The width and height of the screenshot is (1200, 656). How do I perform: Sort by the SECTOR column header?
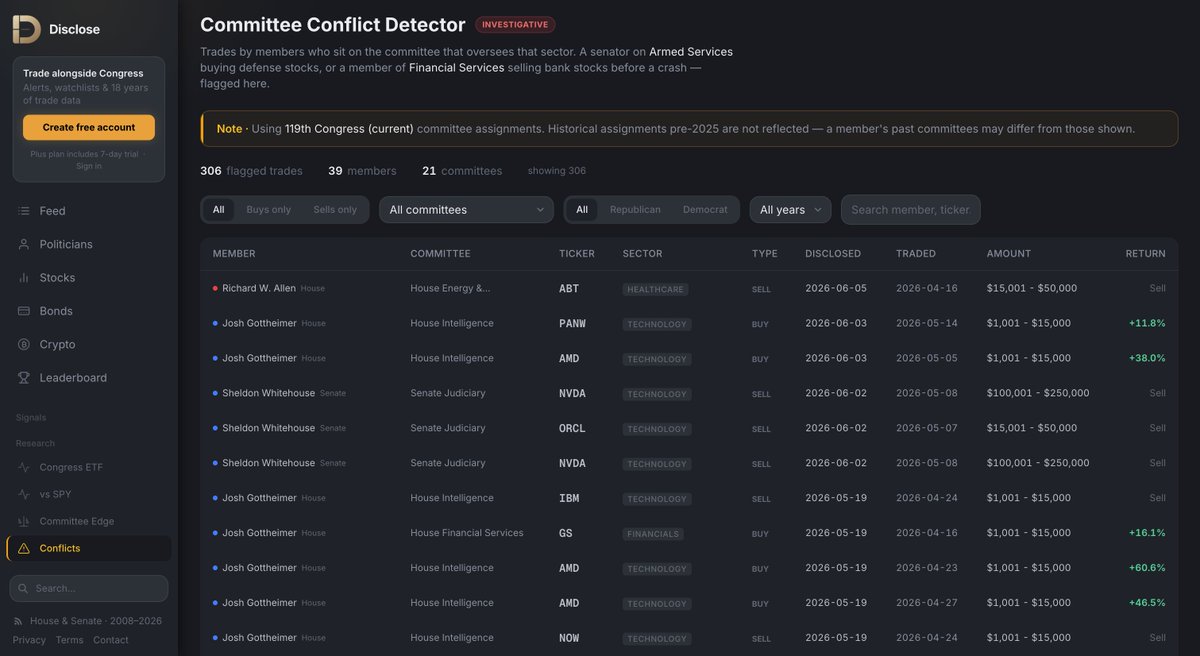tap(642, 254)
